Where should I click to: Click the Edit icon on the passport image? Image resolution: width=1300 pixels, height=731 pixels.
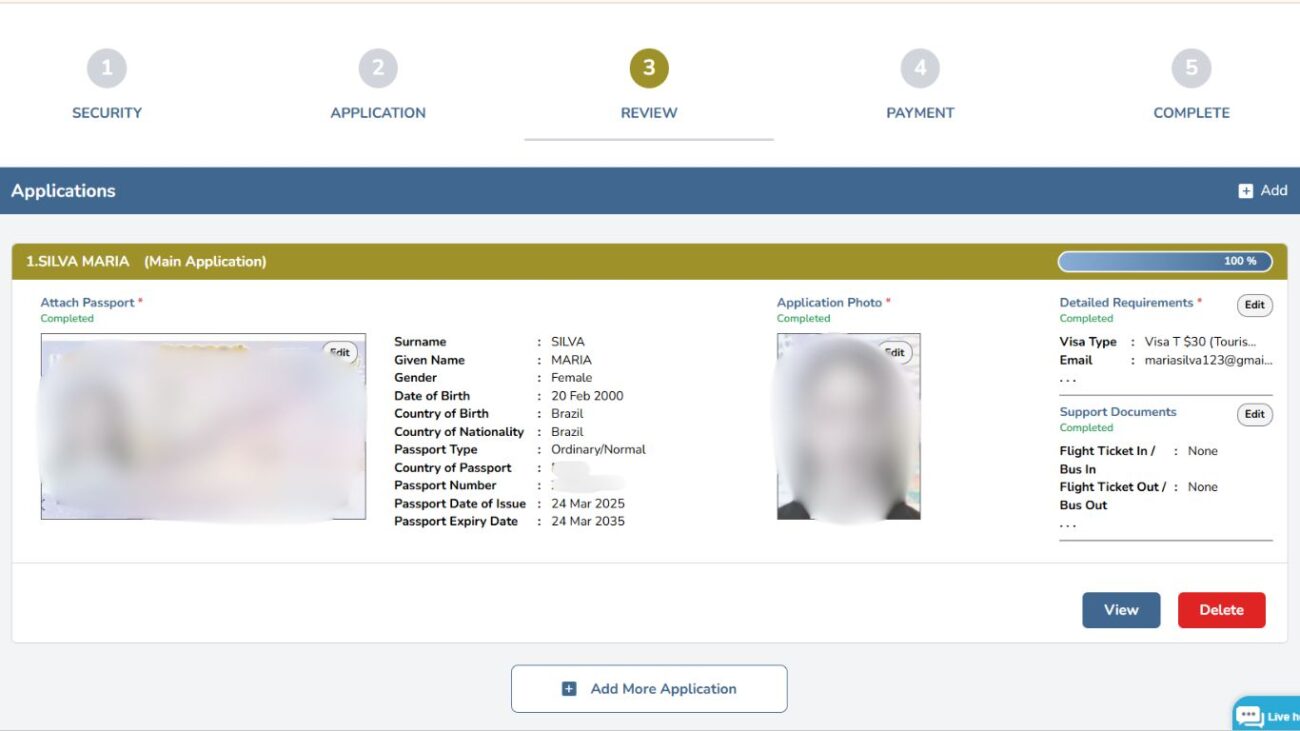(339, 352)
